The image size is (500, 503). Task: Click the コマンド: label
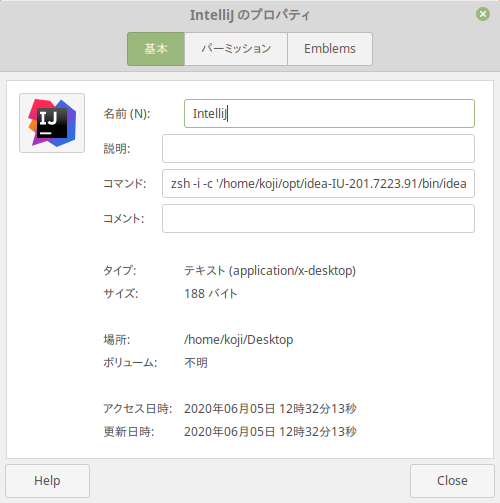click(125, 184)
